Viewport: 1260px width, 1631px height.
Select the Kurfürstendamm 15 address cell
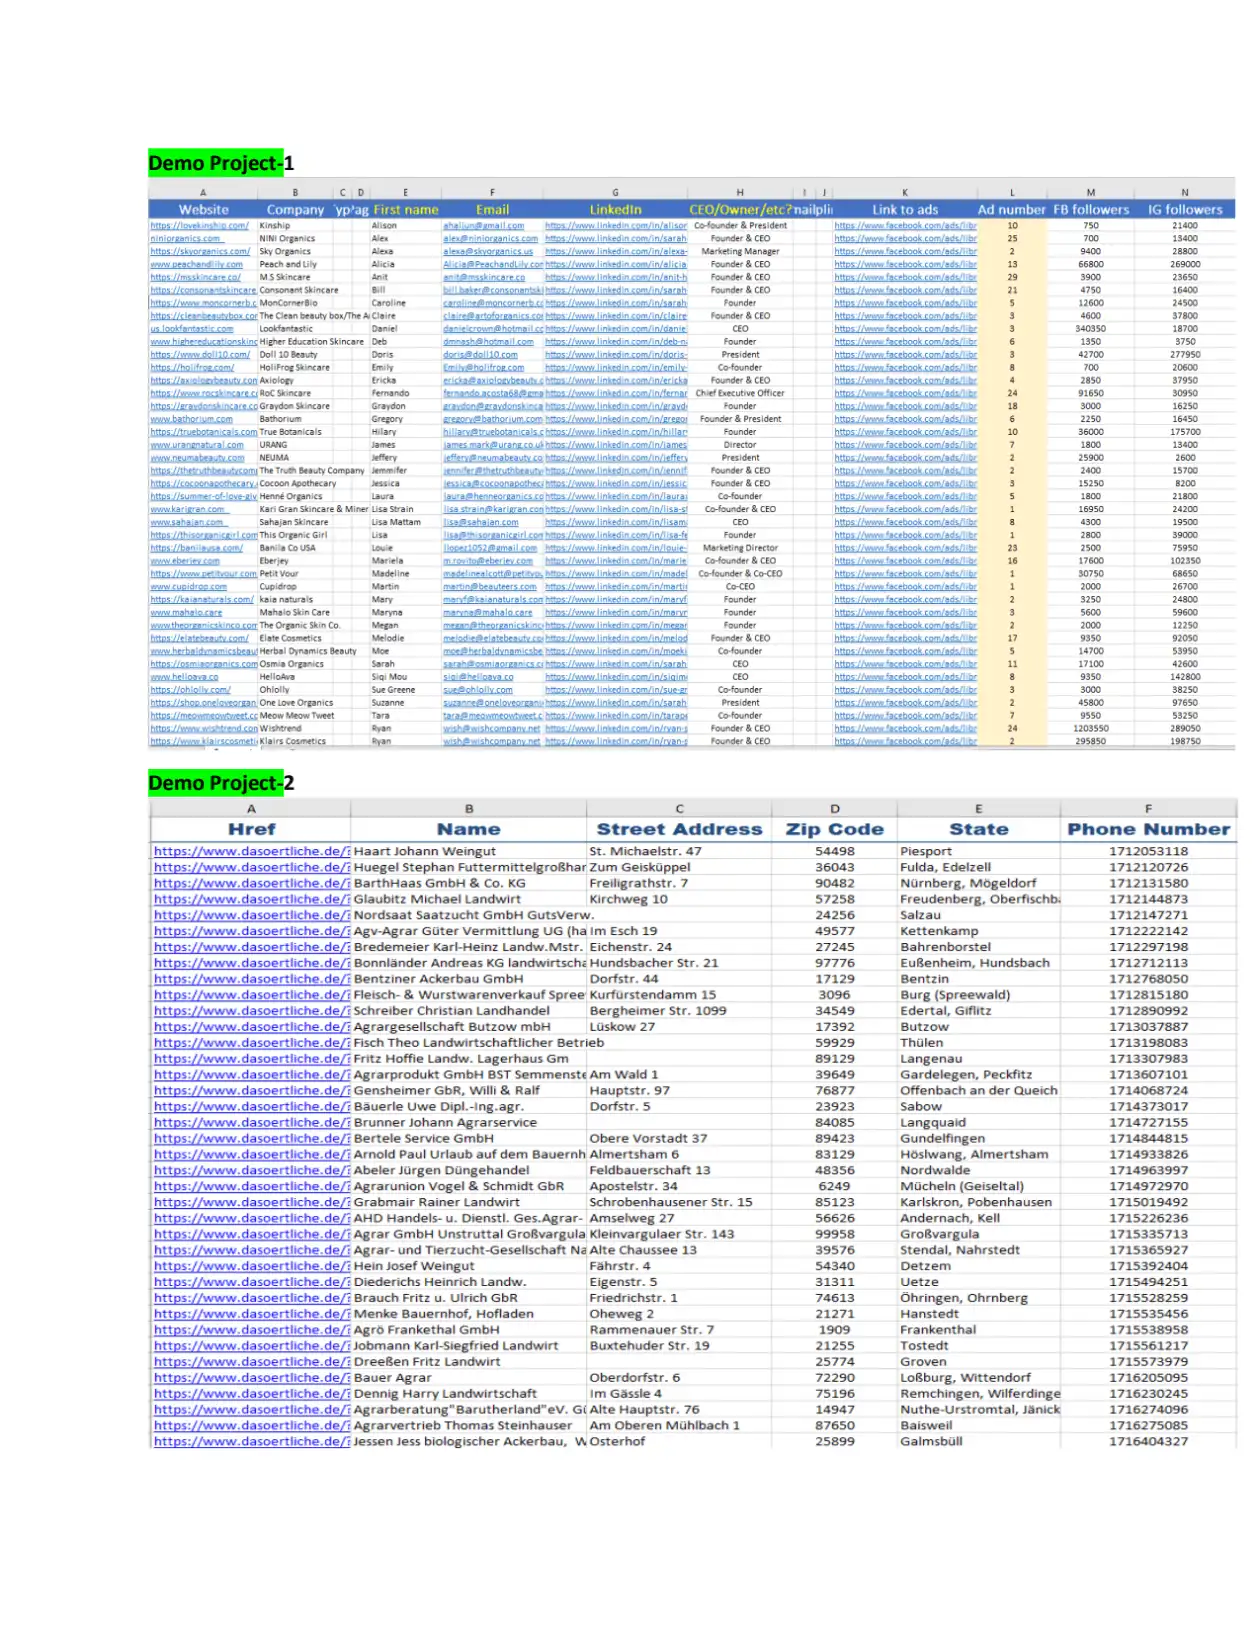click(x=652, y=995)
